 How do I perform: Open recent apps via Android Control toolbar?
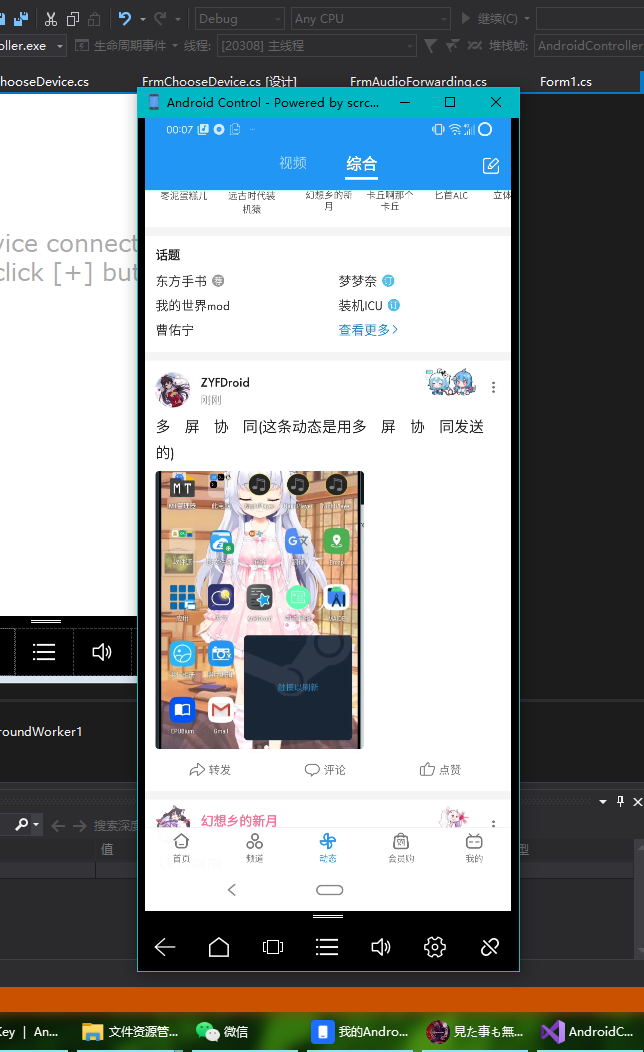pyautogui.click(x=273, y=947)
